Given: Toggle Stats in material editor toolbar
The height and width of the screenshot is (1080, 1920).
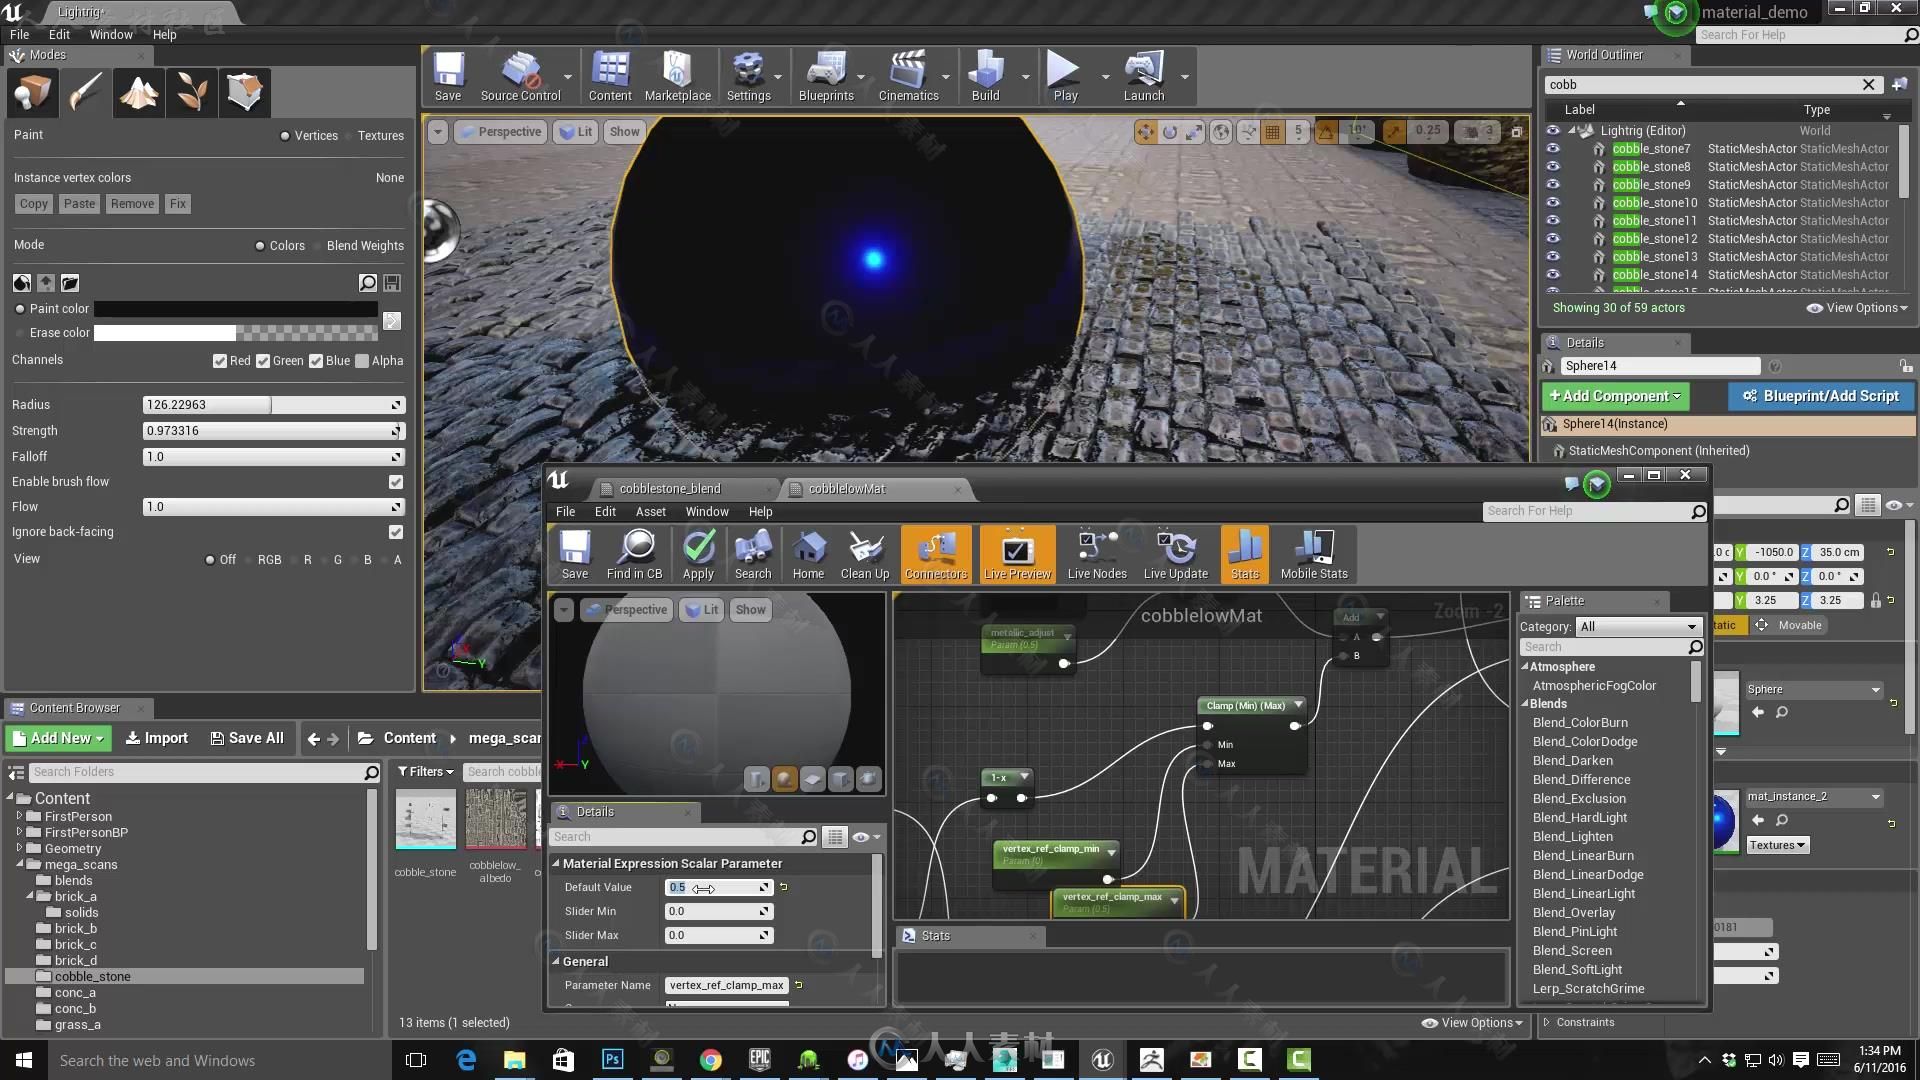Looking at the screenshot, I should pos(1245,554).
